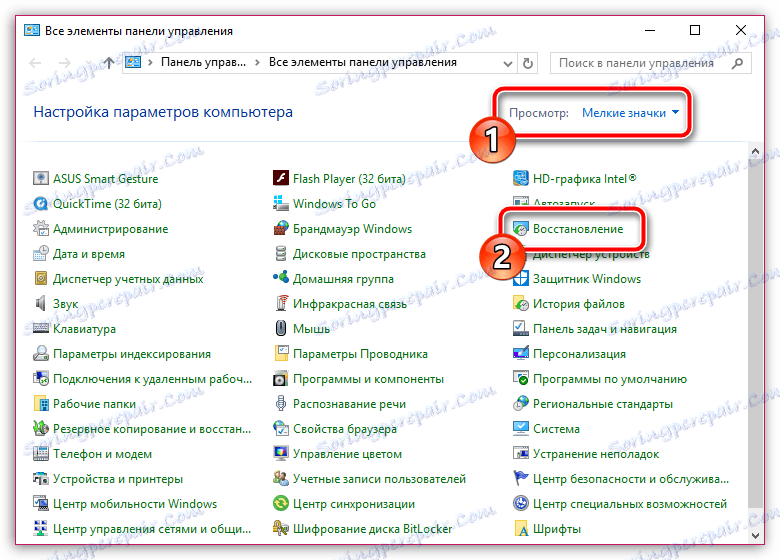This screenshot has width=780, height=560.
Task: Click the Брандмауэр Windows icon
Action: [x=281, y=228]
